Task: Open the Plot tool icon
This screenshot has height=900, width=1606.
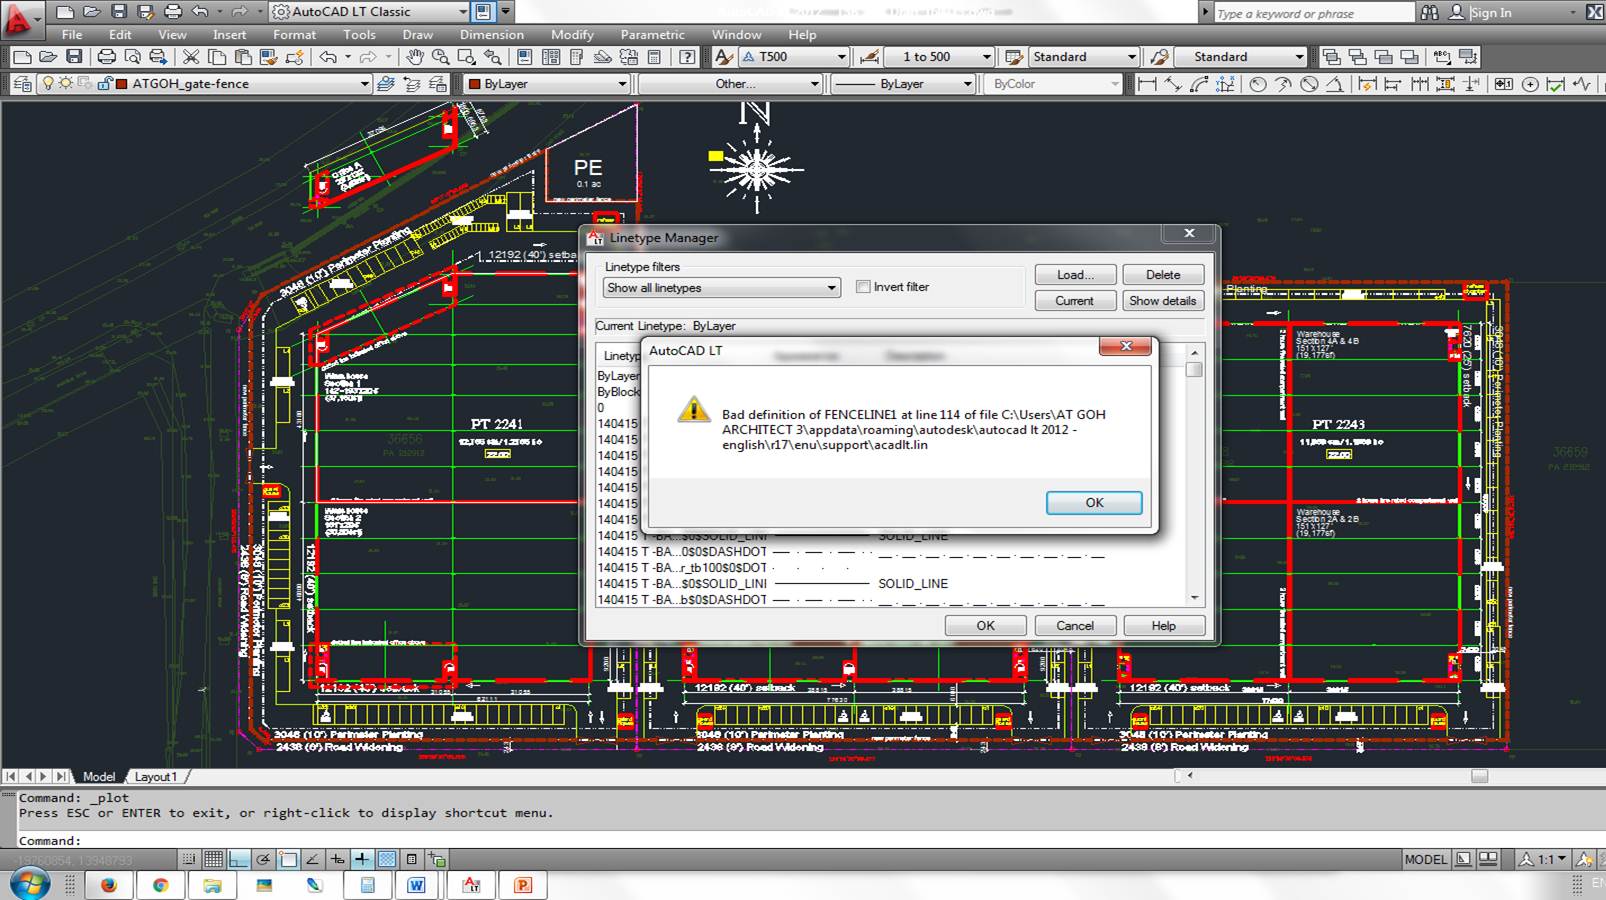Action: click(x=106, y=57)
